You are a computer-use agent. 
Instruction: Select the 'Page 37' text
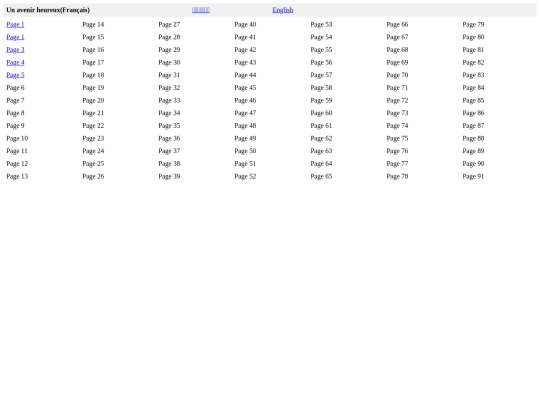point(169,151)
